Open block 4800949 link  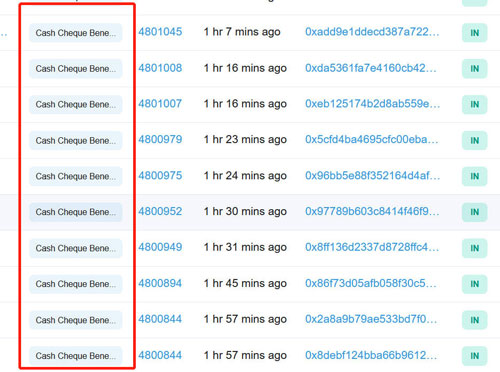tap(160, 247)
